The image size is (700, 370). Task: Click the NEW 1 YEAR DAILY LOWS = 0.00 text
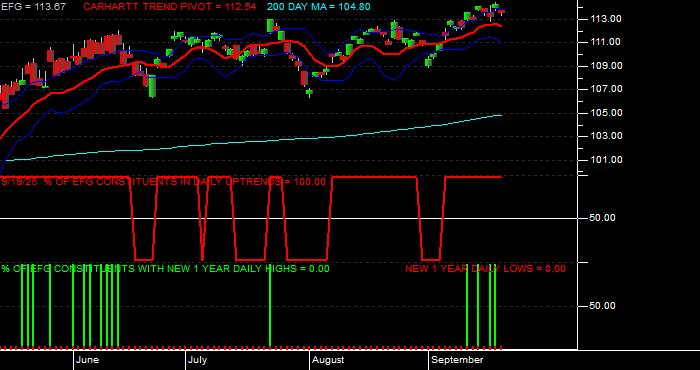point(485,269)
